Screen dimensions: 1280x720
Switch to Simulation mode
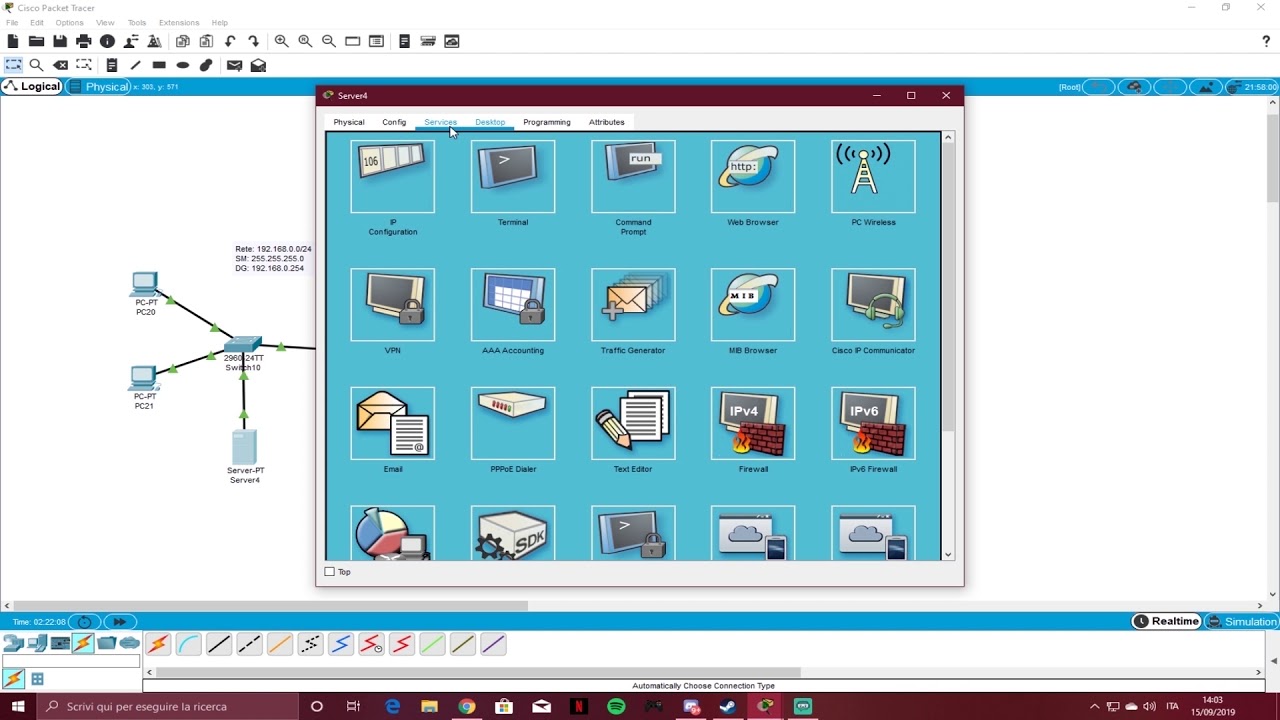pyautogui.click(x=1242, y=622)
